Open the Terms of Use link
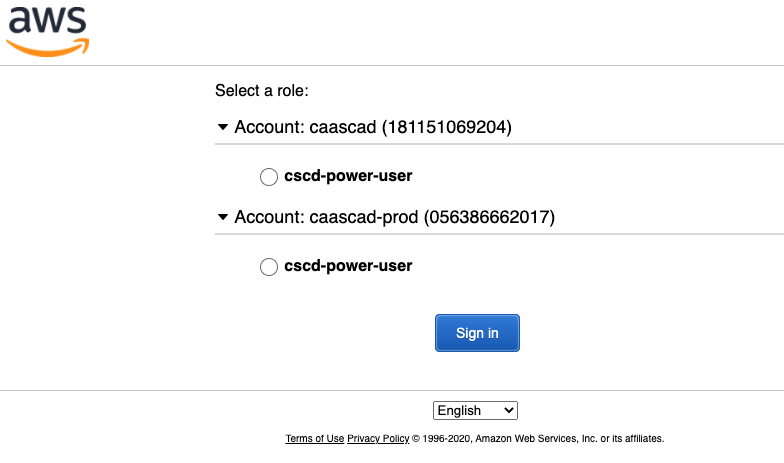The height and width of the screenshot is (463, 784). [314, 438]
